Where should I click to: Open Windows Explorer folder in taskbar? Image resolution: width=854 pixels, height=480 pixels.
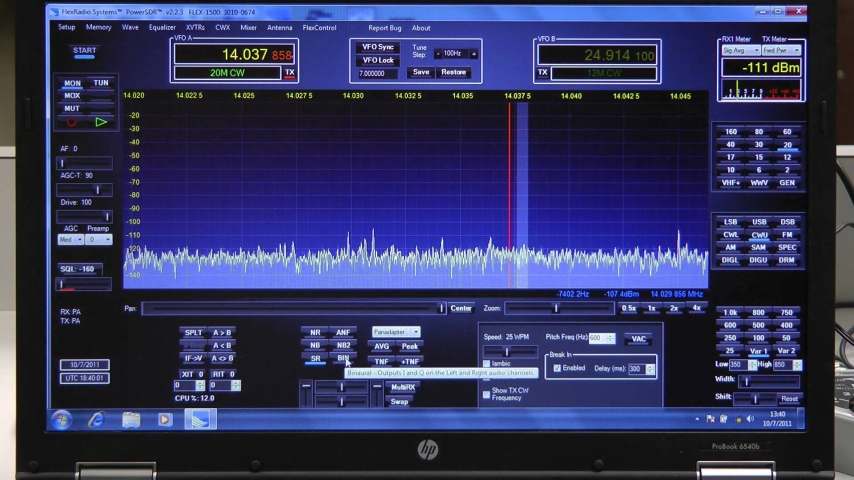(131, 420)
